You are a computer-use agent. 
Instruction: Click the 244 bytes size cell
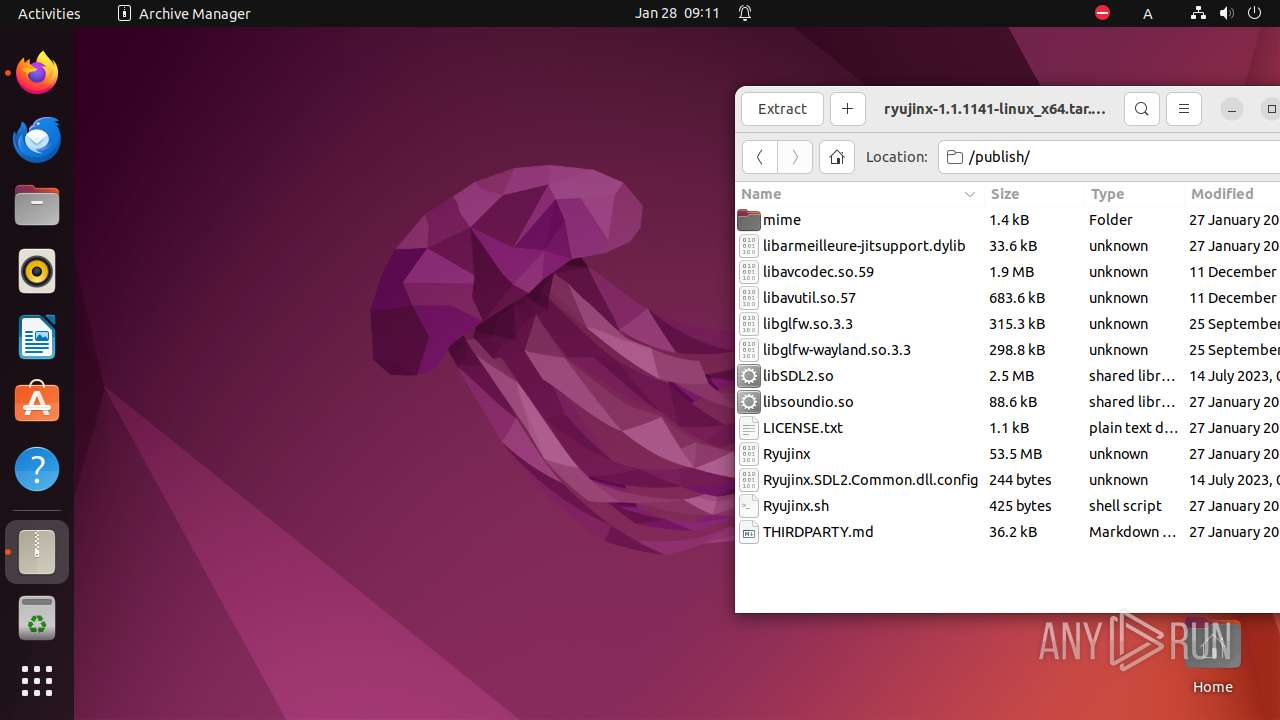tap(1020, 480)
